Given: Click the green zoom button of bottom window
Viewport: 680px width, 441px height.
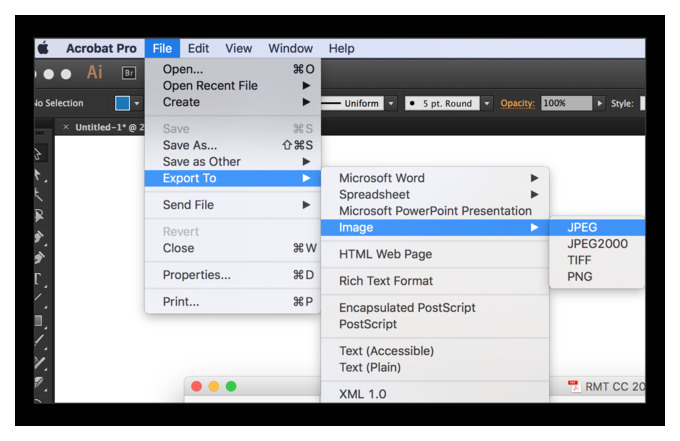Looking at the screenshot, I should pyautogui.click(x=231, y=386).
